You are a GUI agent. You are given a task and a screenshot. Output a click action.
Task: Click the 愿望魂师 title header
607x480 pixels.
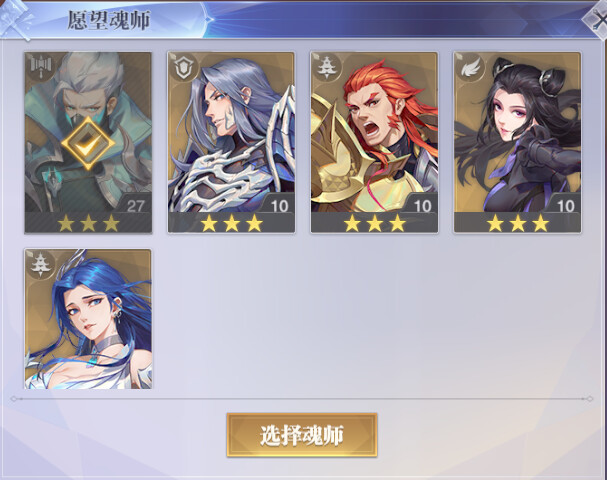109,20
